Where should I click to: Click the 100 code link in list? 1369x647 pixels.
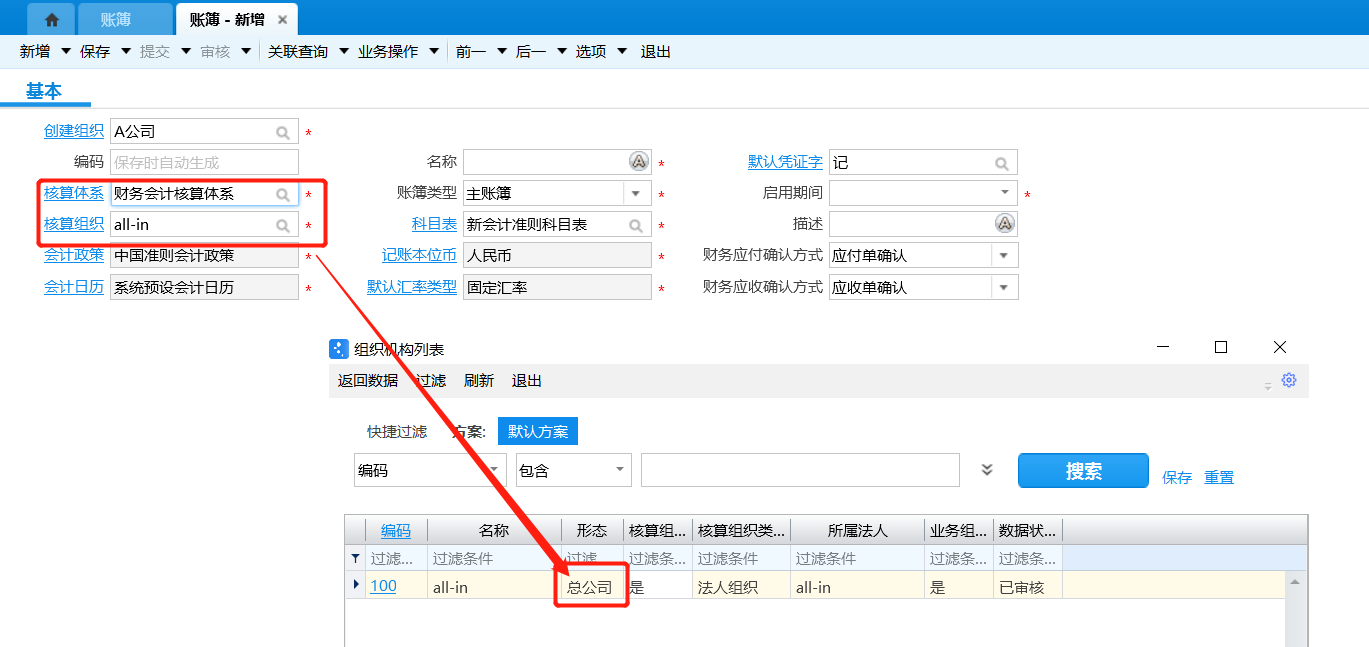click(383, 586)
